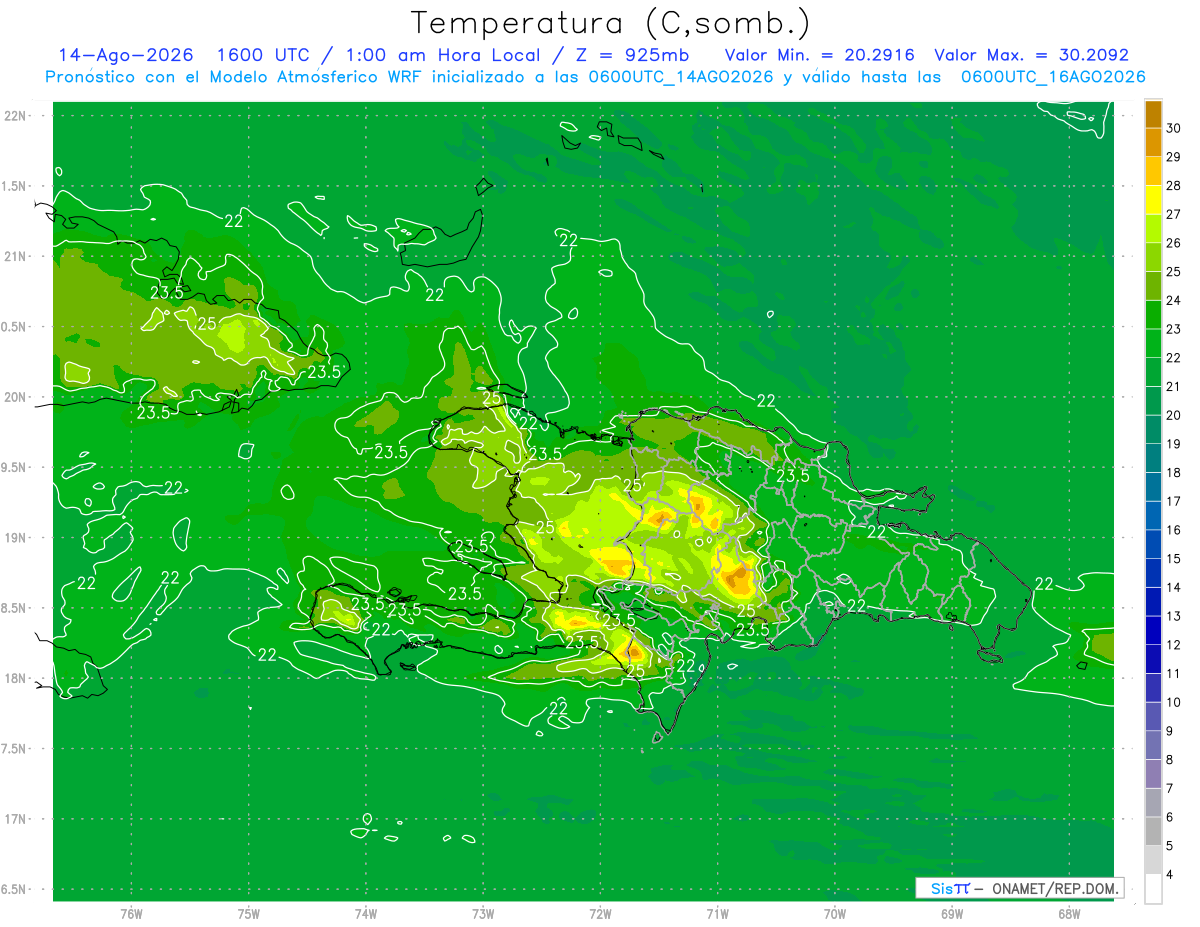This screenshot has width=1200, height=927.
Task: Pick the green legend swatch between 22 and 23
Action: (1153, 343)
